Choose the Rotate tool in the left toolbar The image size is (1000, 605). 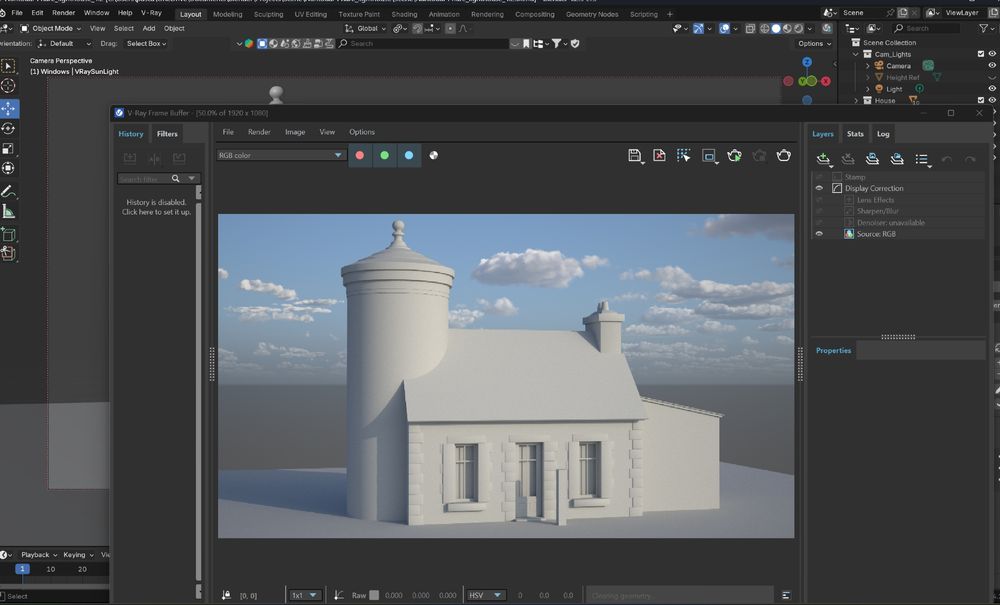8,129
